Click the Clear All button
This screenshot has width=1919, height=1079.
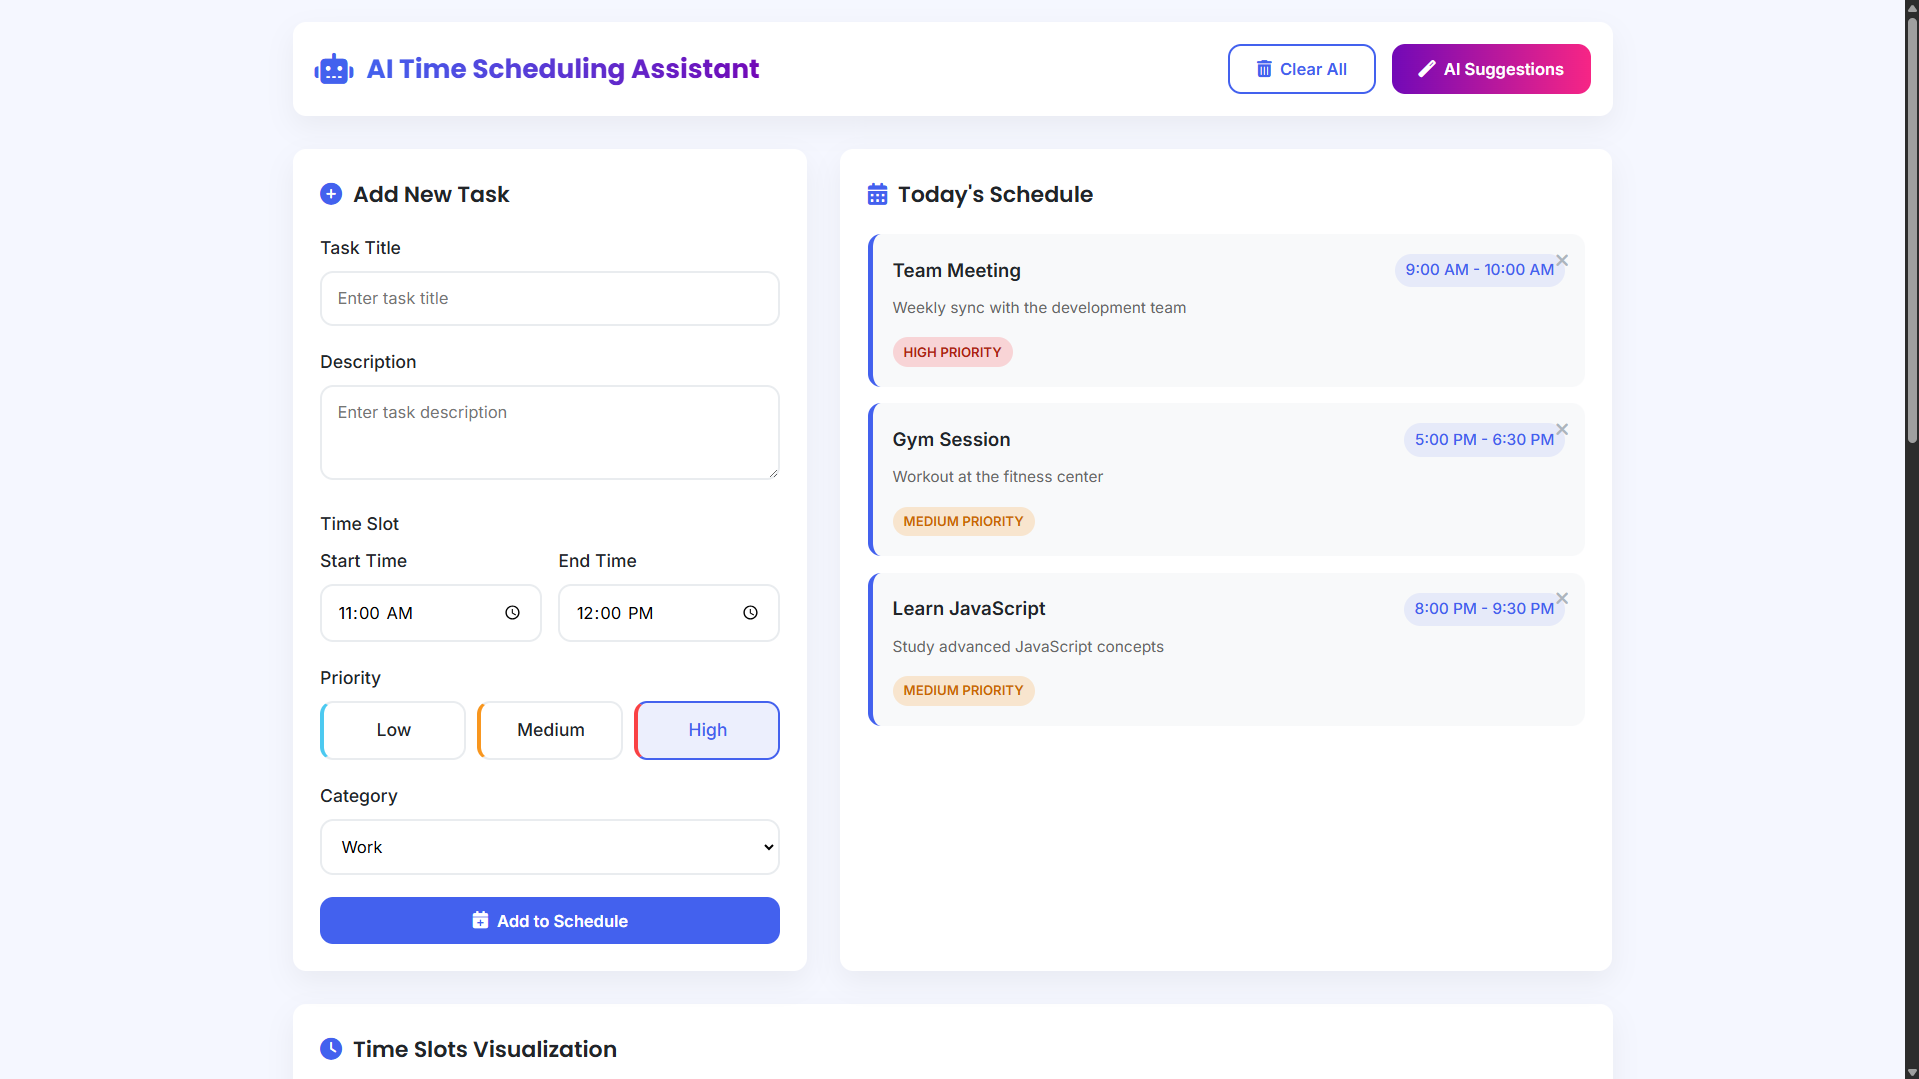(1301, 69)
